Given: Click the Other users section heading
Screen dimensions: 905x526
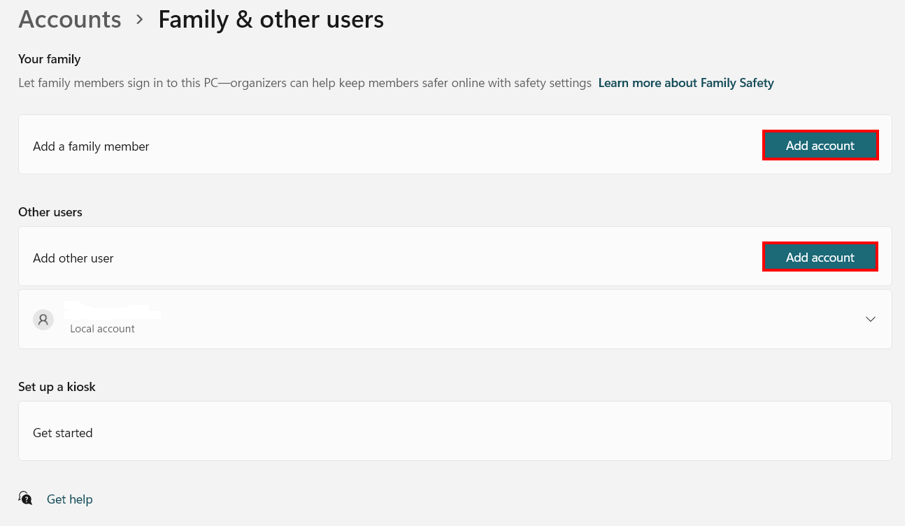Looking at the screenshot, I should [50, 212].
